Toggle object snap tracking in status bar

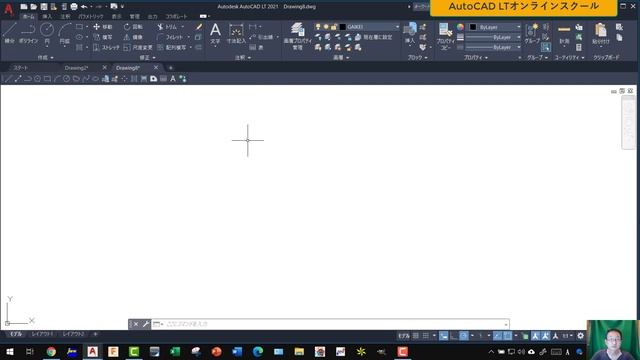pos(497,336)
